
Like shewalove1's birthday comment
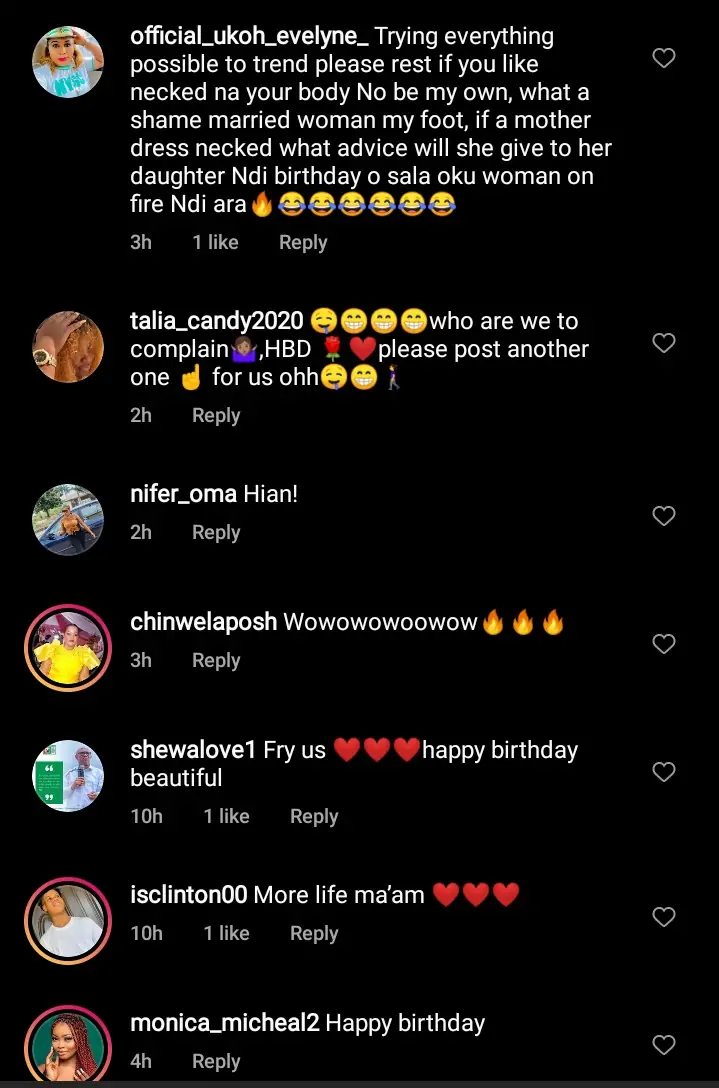[x=664, y=772]
